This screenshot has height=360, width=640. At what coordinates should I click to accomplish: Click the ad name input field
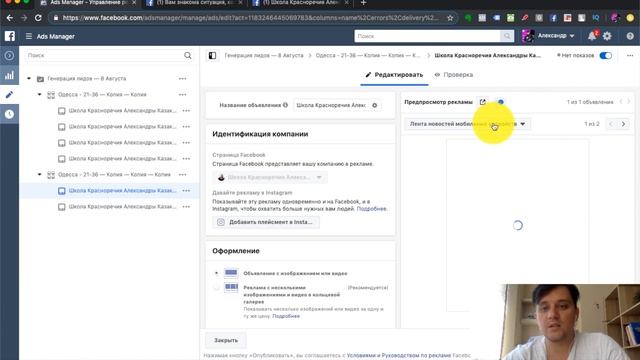pos(331,105)
